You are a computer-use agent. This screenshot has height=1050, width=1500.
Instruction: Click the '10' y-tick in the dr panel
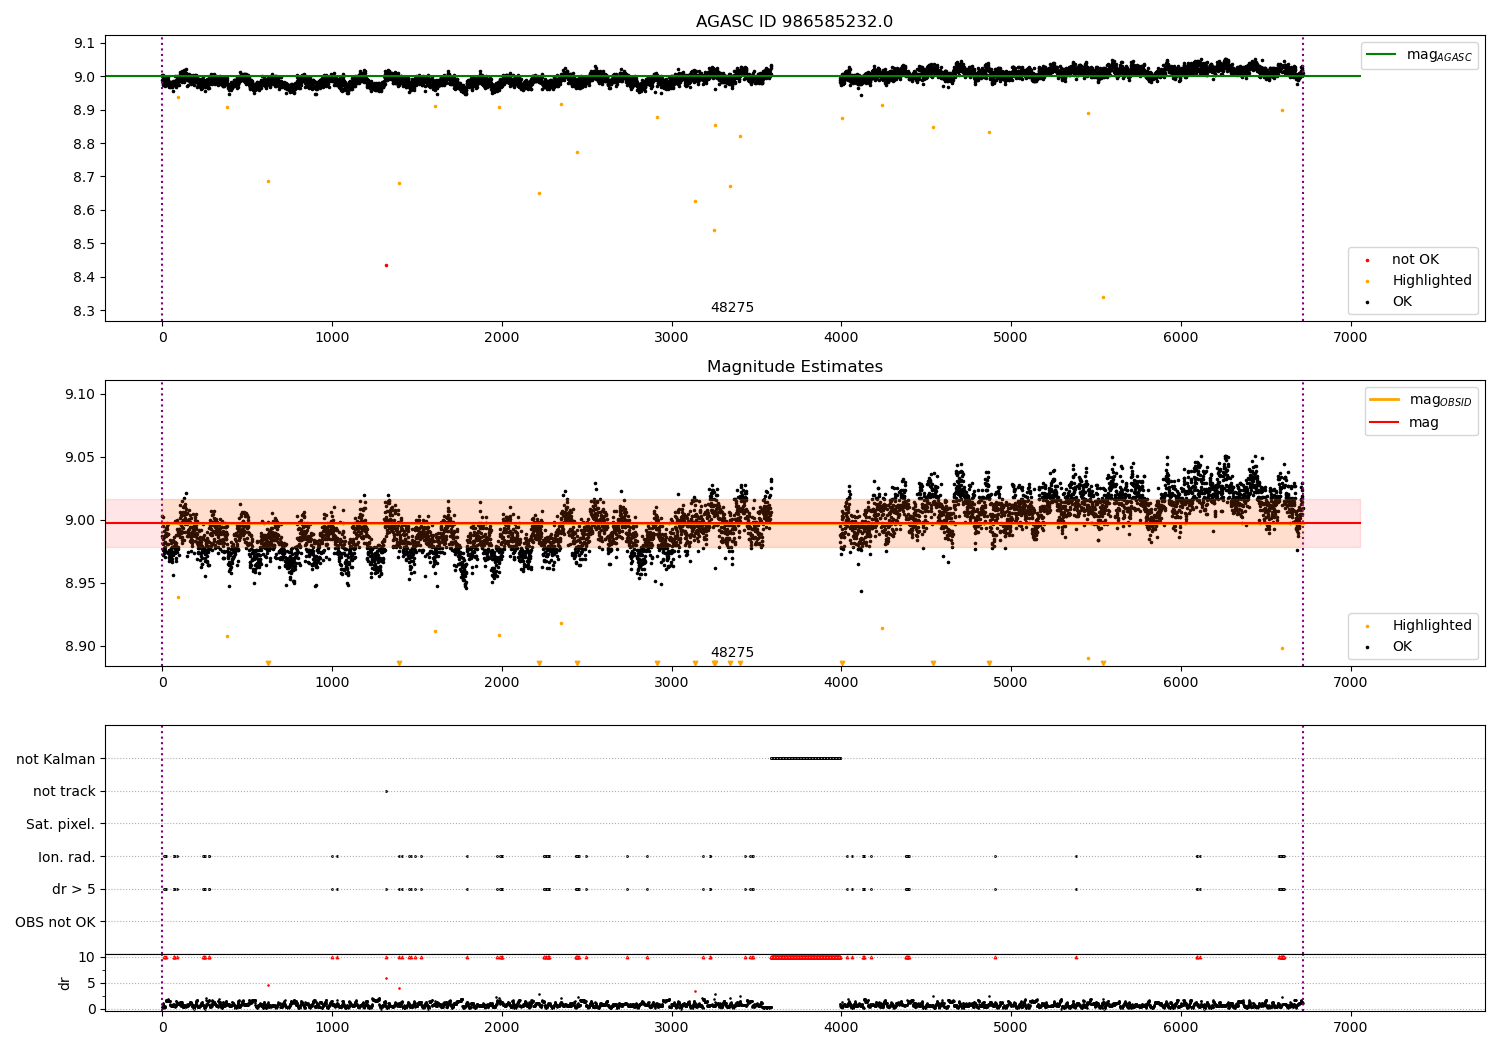[x=86, y=957]
